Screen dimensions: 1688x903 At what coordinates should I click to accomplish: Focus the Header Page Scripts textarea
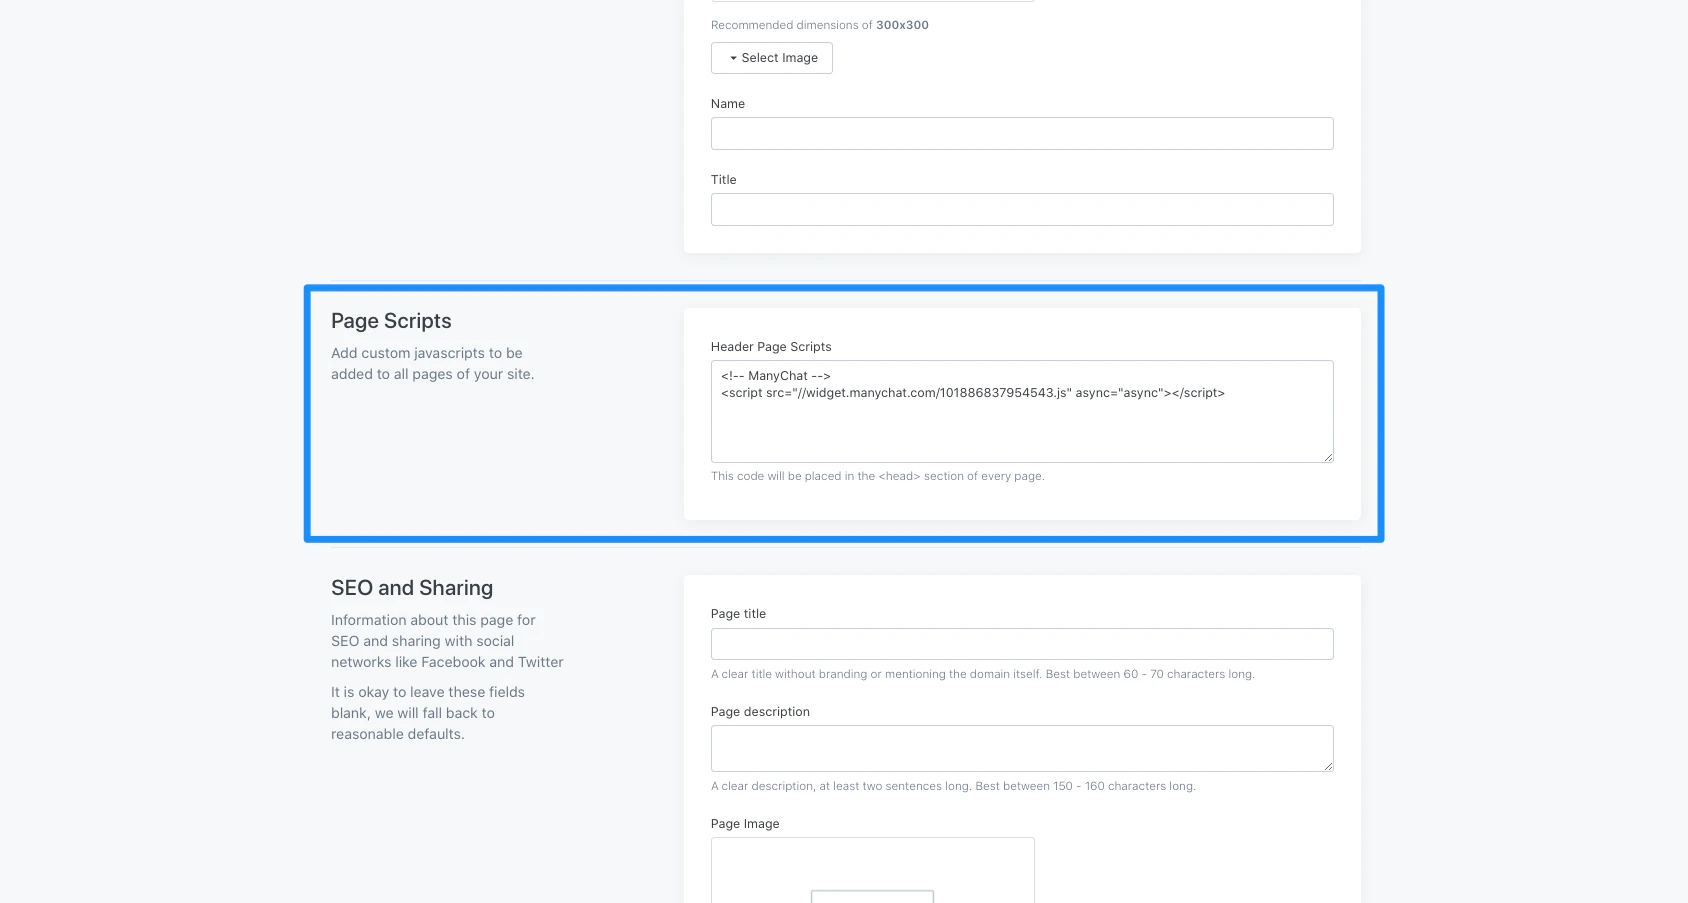pos(1022,411)
